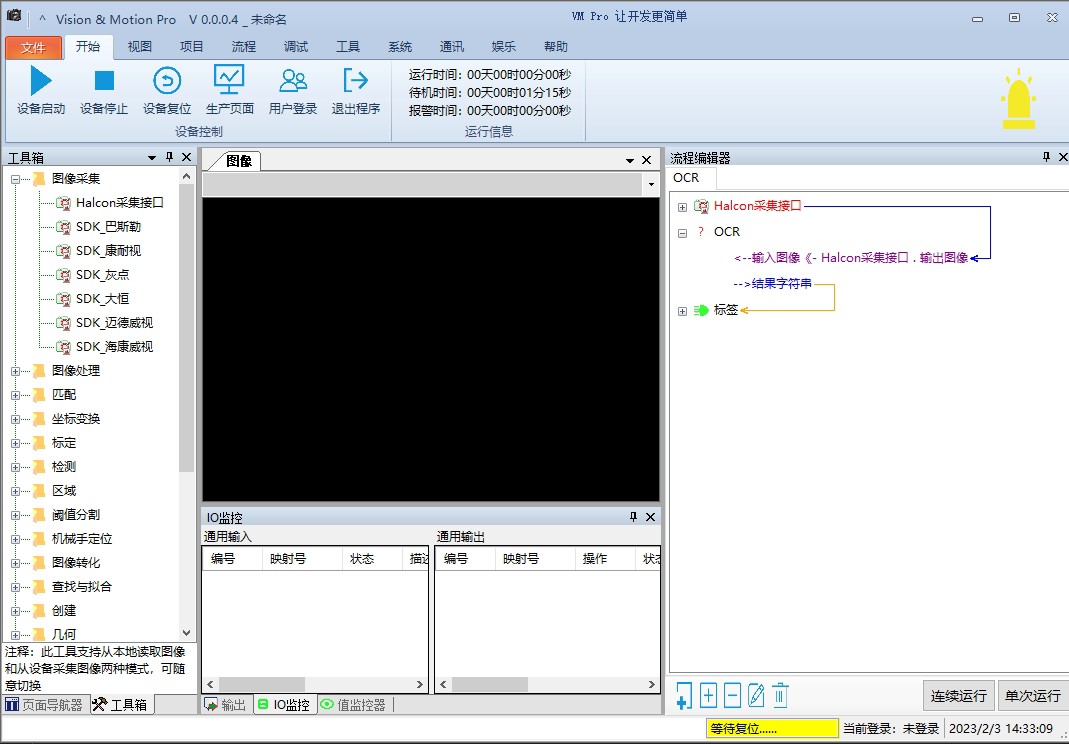Pin the 流程编辑器 panel
1069x744 pixels.
coord(1047,158)
